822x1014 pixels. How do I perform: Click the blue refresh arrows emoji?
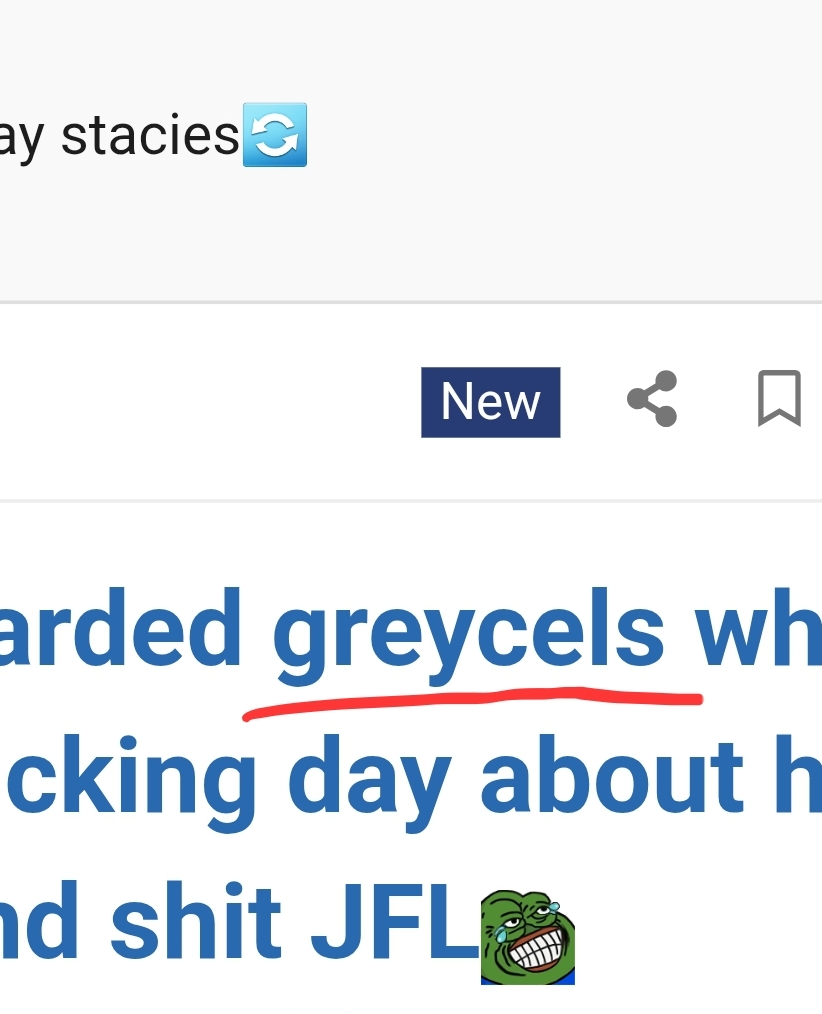point(275,135)
